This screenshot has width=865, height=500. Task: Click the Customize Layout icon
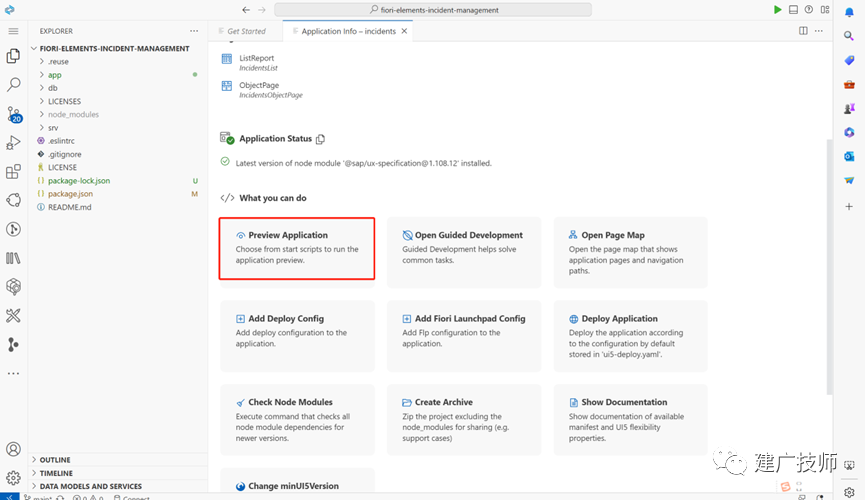[825, 9]
